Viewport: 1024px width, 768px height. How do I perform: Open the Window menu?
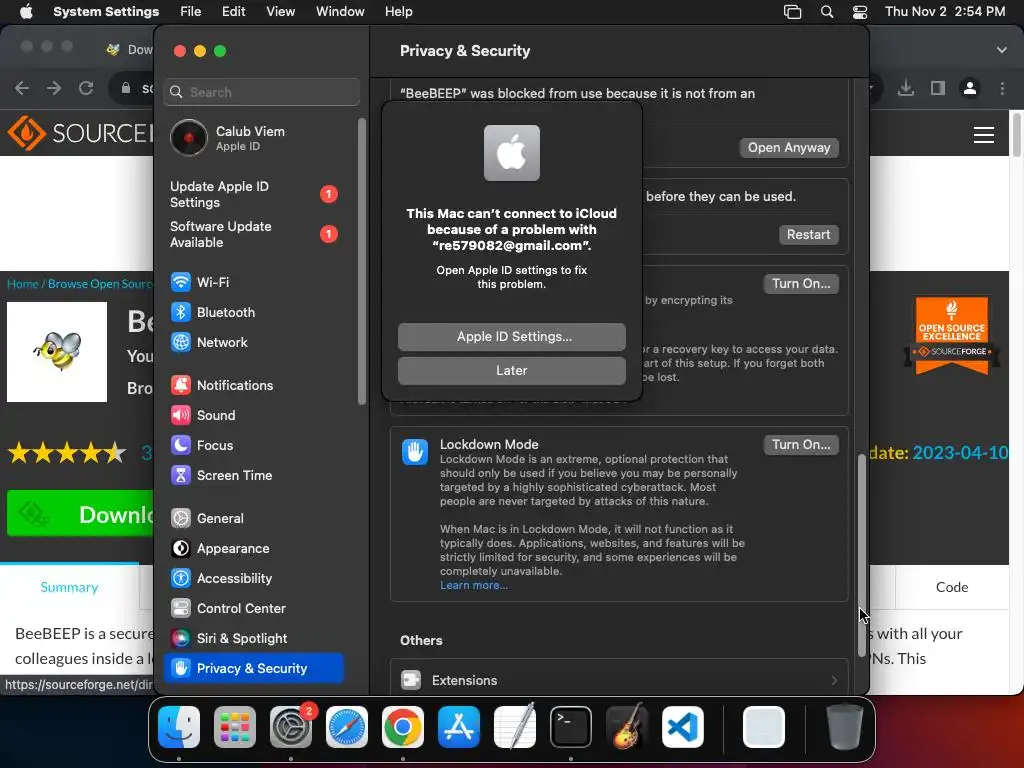[x=340, y=12]
